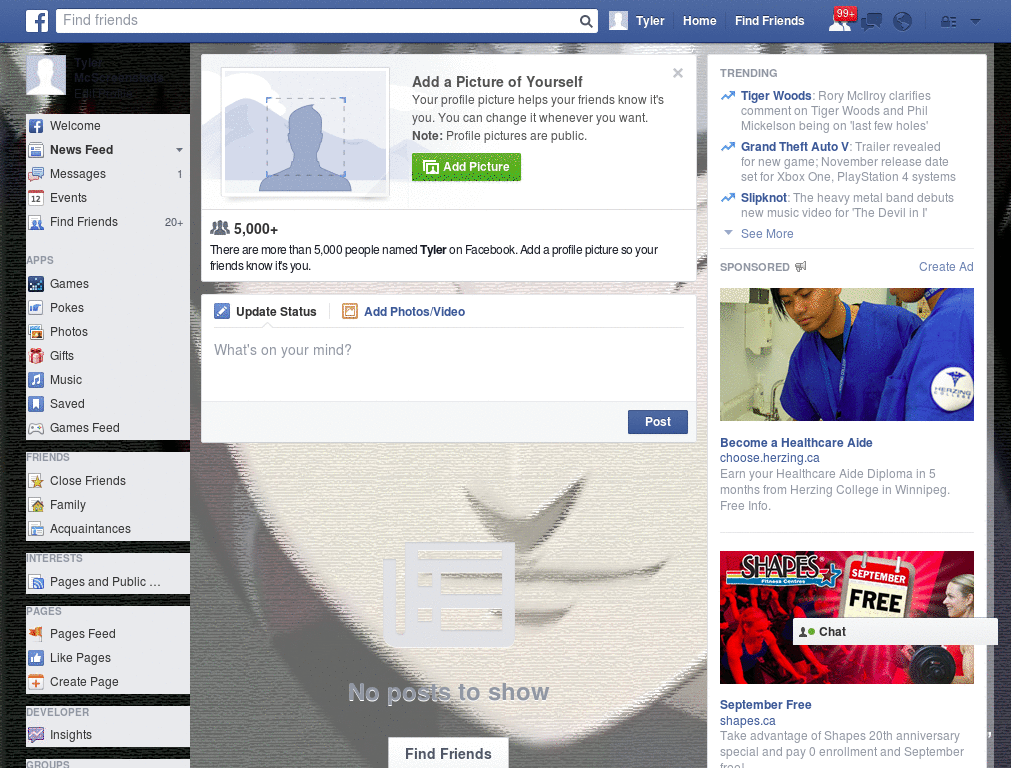Click the Games app icon
This screenshot has width=1024, height=768.
(36, 284)
